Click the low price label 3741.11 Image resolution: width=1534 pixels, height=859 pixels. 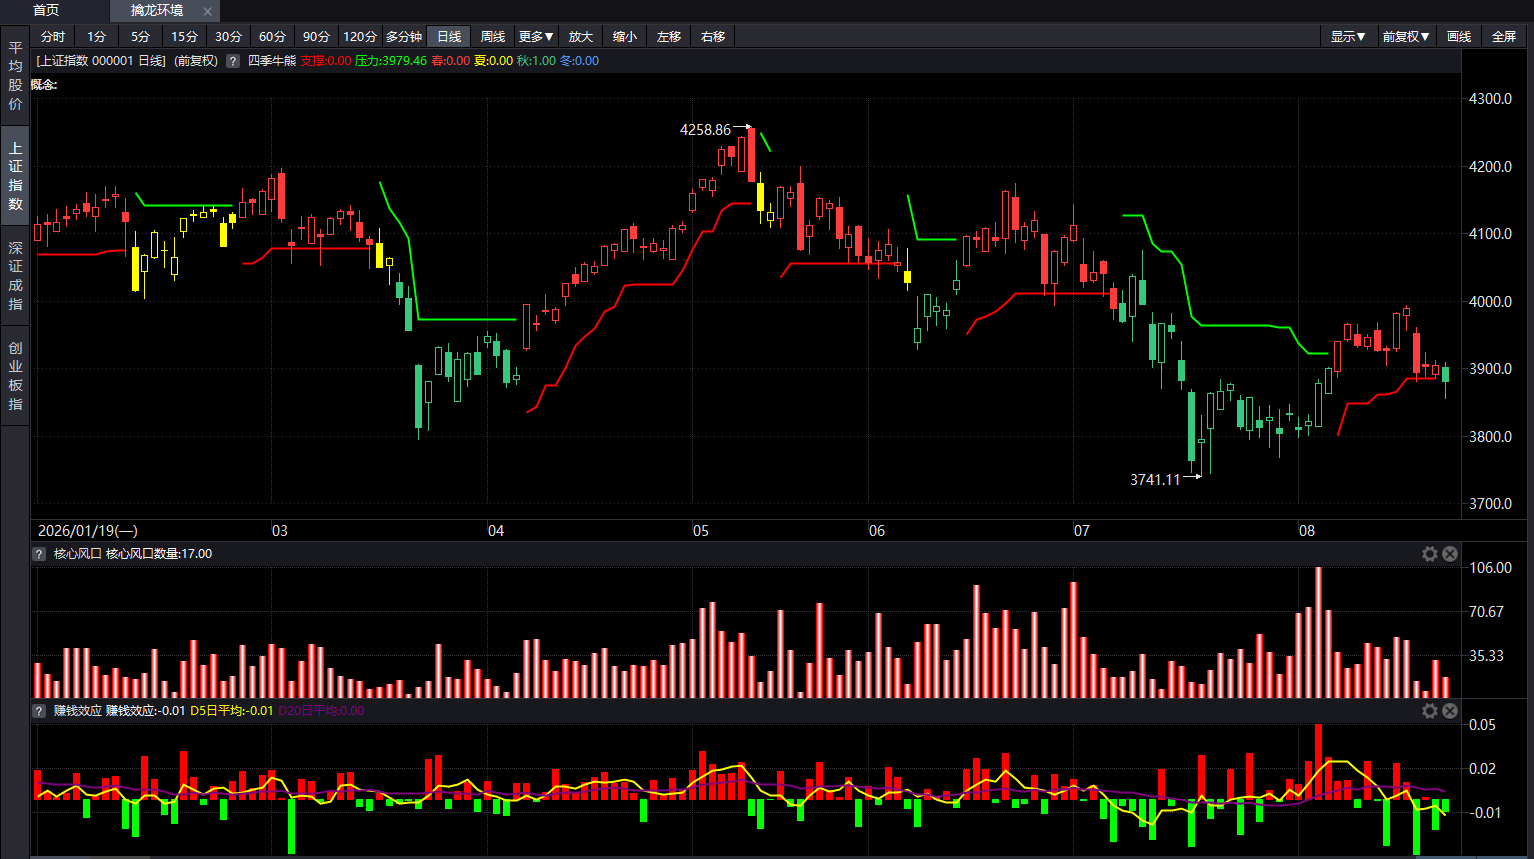pyautogui.click(x=1155, y=480)
